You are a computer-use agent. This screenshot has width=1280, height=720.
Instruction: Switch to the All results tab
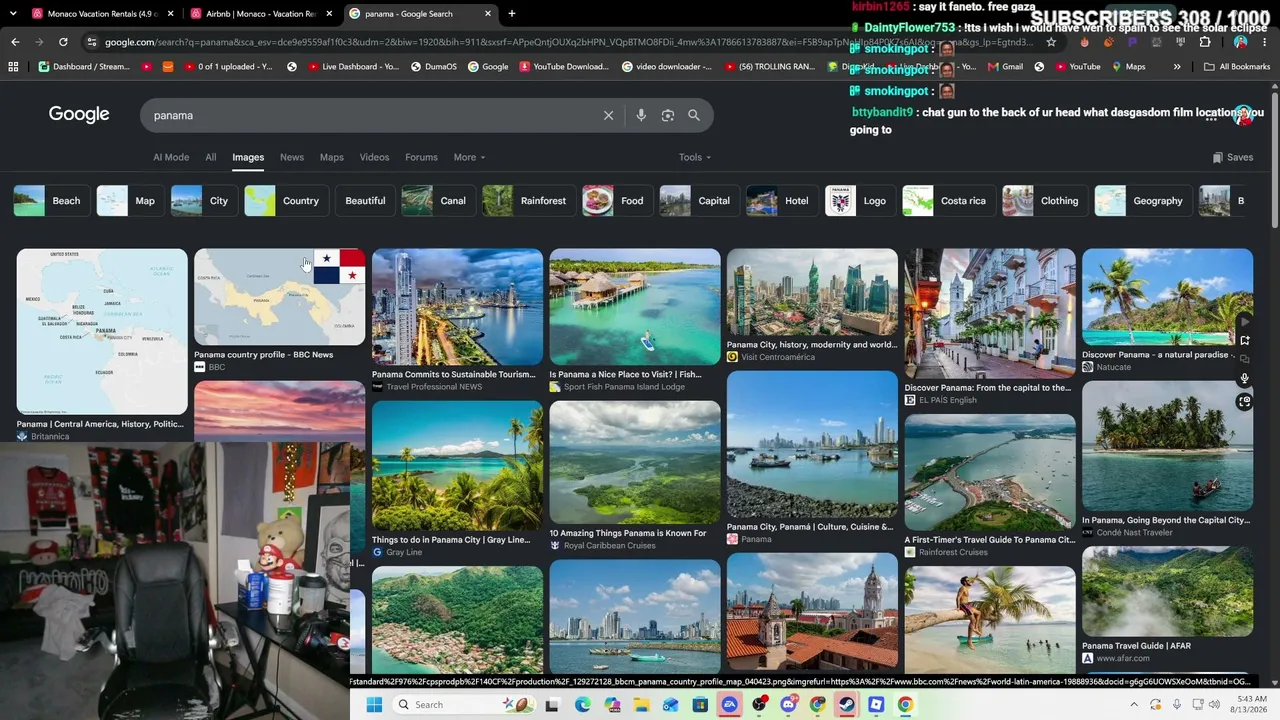click(x=211, y=157)
